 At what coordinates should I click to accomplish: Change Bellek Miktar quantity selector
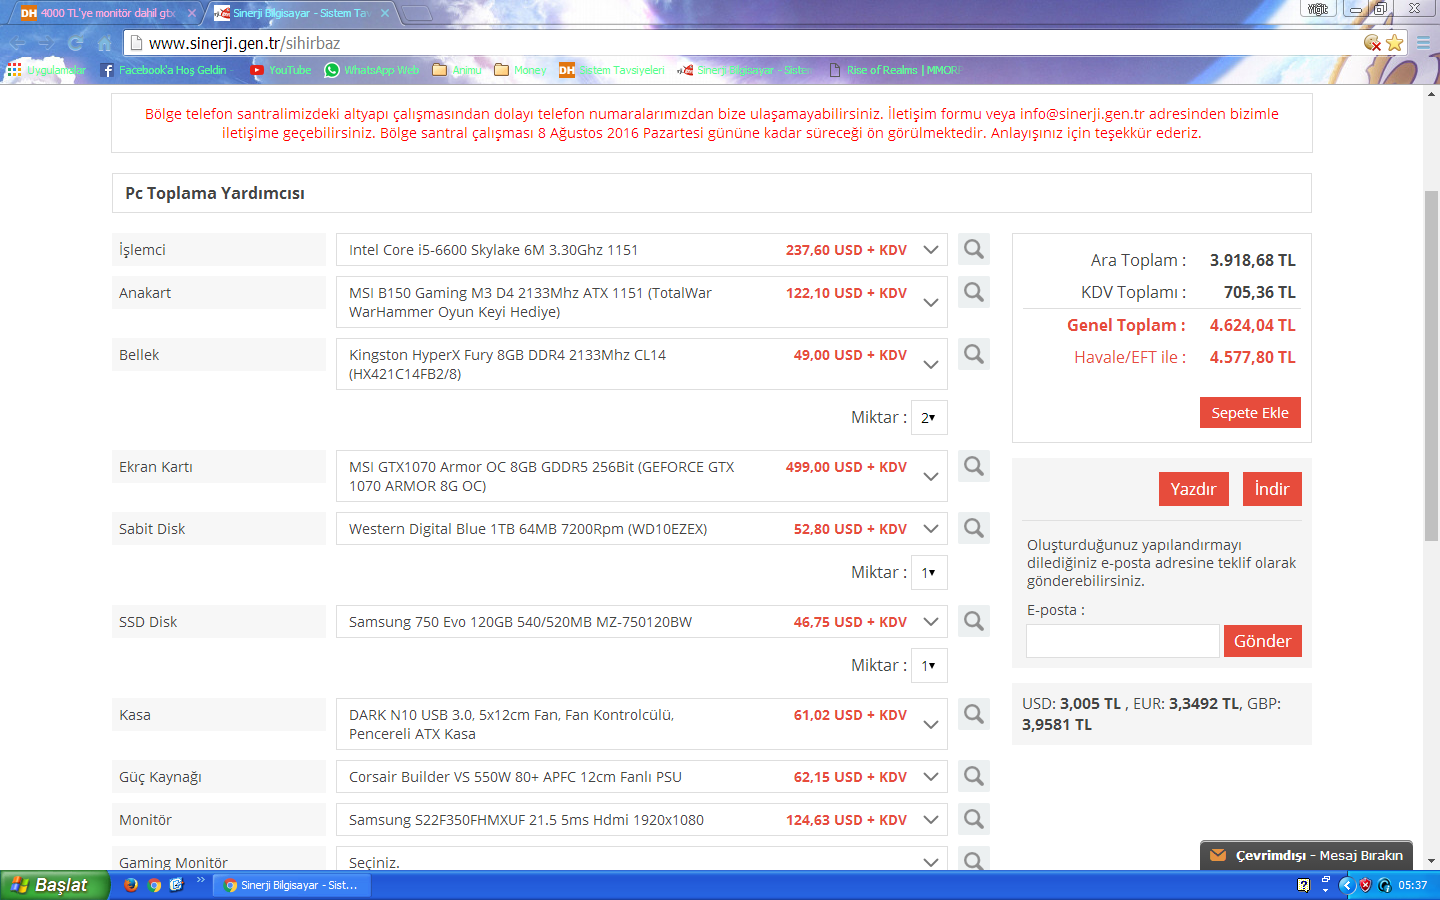click(x=929, y=417)
